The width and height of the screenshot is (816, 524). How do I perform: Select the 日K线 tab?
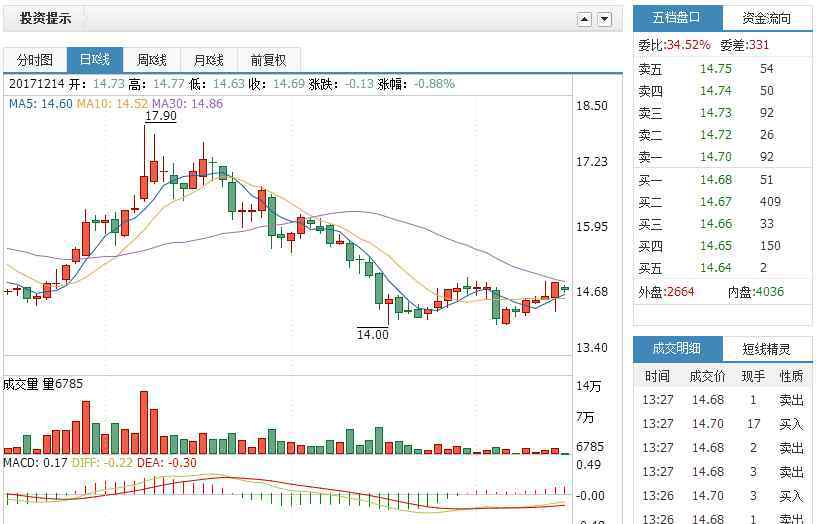95,60
